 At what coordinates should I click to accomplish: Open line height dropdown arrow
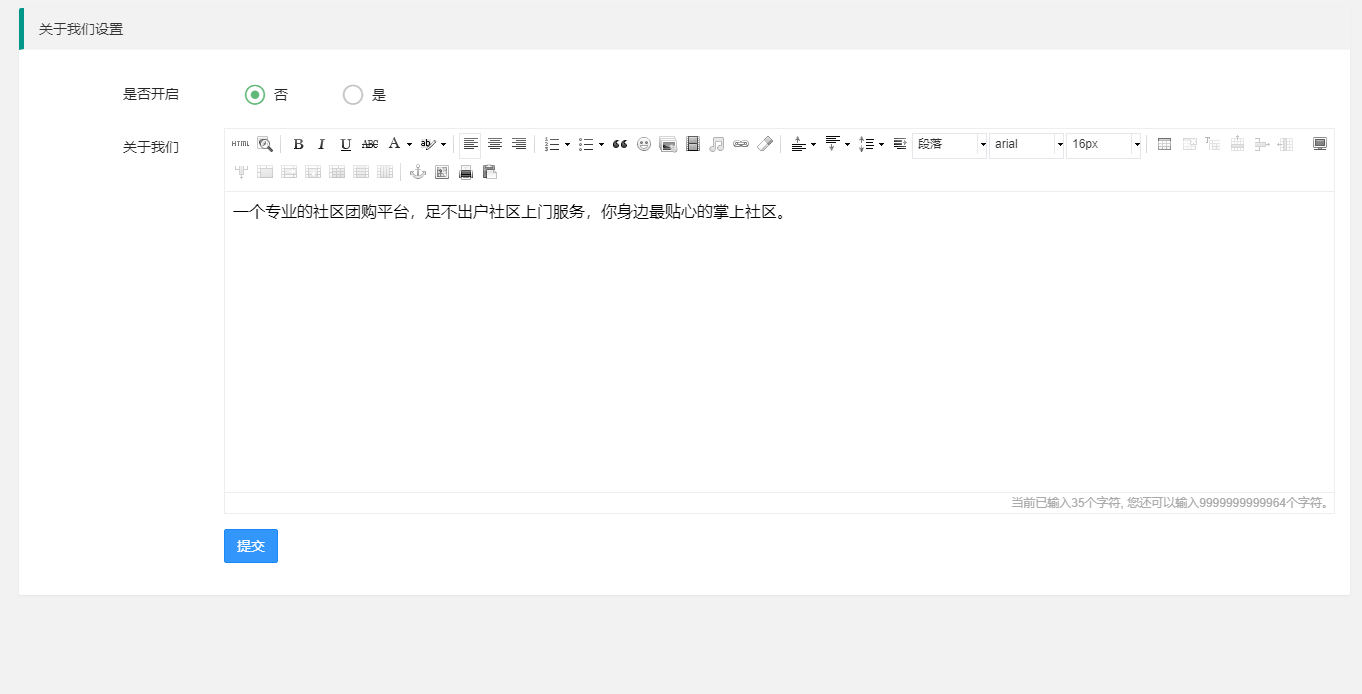click(x=881, y=145)
